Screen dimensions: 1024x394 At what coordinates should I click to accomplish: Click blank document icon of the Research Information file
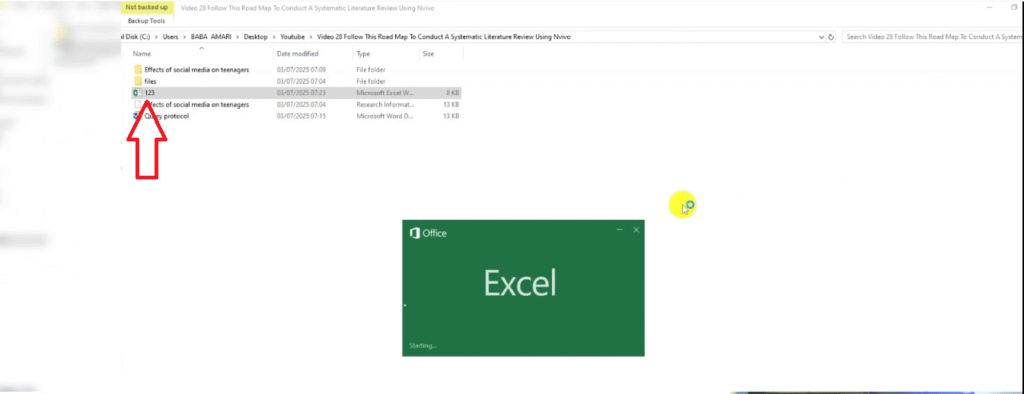(138, 104)
